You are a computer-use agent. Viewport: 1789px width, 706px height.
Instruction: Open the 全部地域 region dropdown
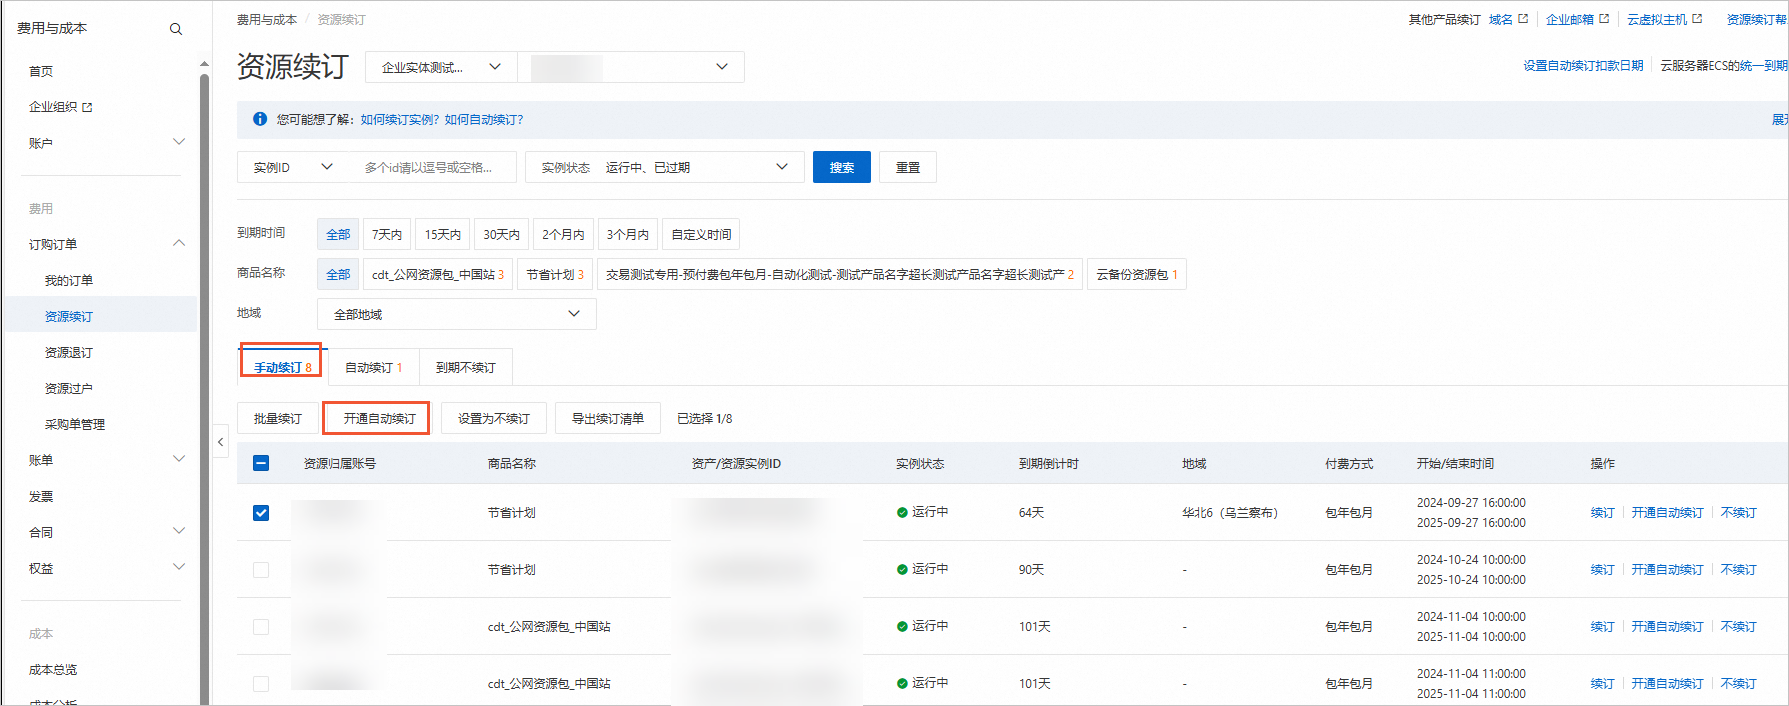tap(457, 314)
